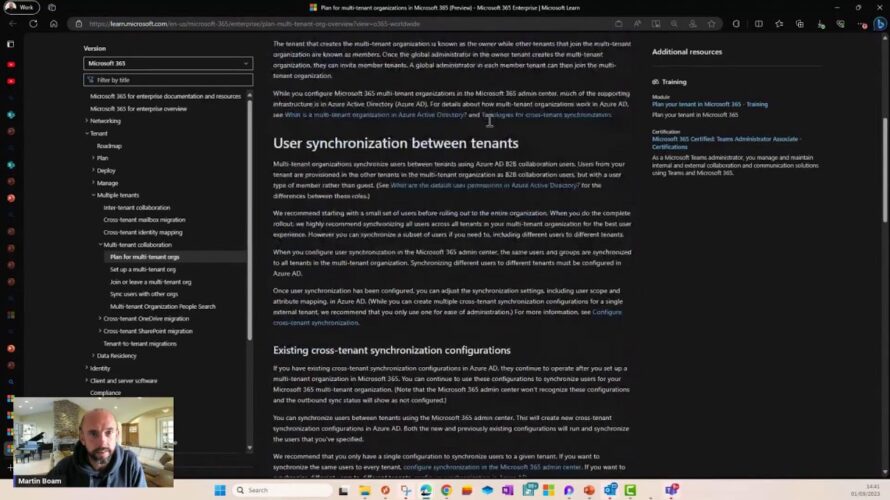Image resolution: width=890 pixels, height=500 pixels.
Task: Open Plan your tenant training module link
Action: (x=710, y=104)
